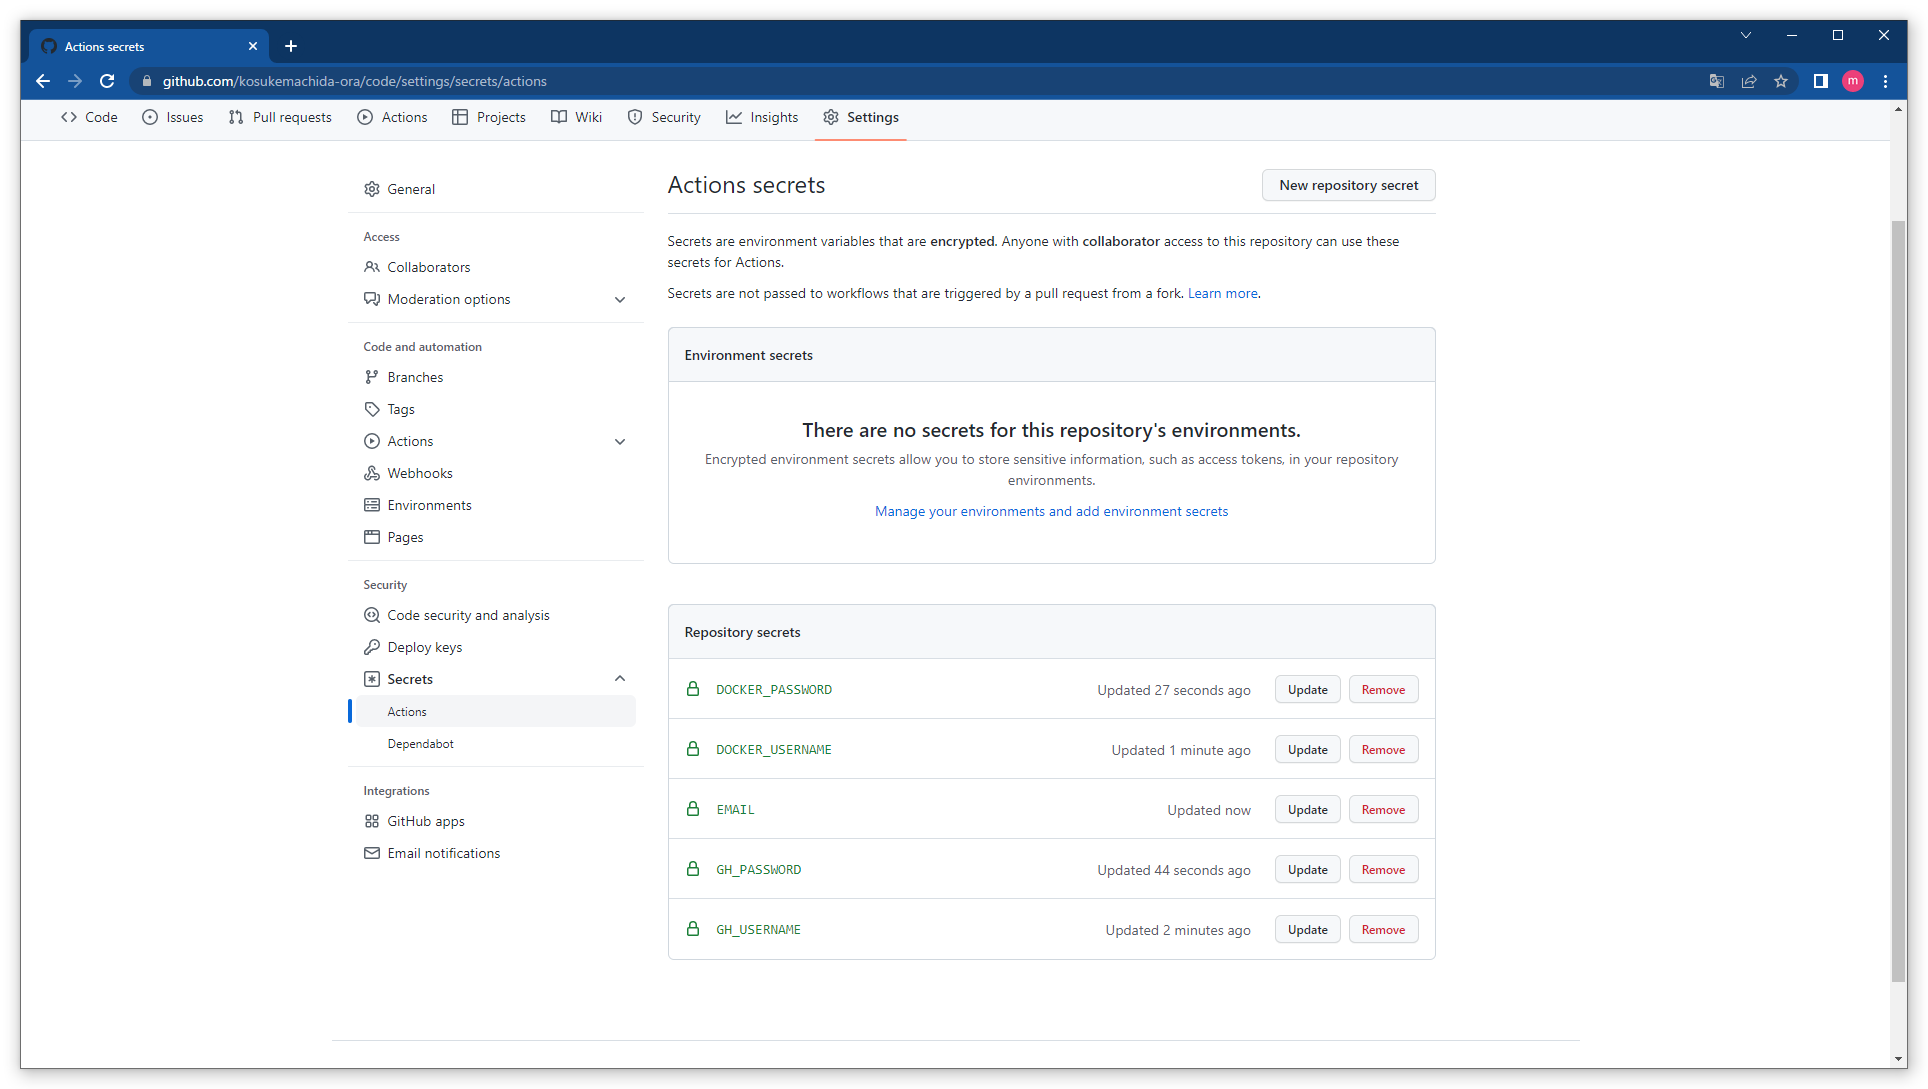Click the lock icon beside DOCKER_PASSWORD
The width and height of the screenshot is (1928, 1089).
coord(693,689)
